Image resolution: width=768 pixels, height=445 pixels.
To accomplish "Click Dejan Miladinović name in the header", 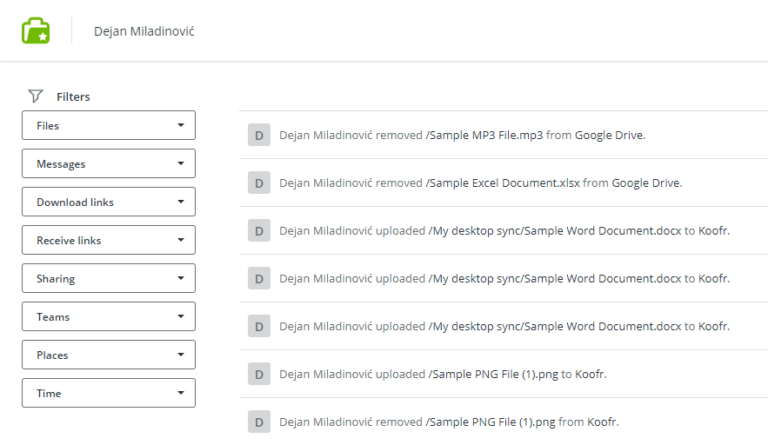I will [144, 31].
